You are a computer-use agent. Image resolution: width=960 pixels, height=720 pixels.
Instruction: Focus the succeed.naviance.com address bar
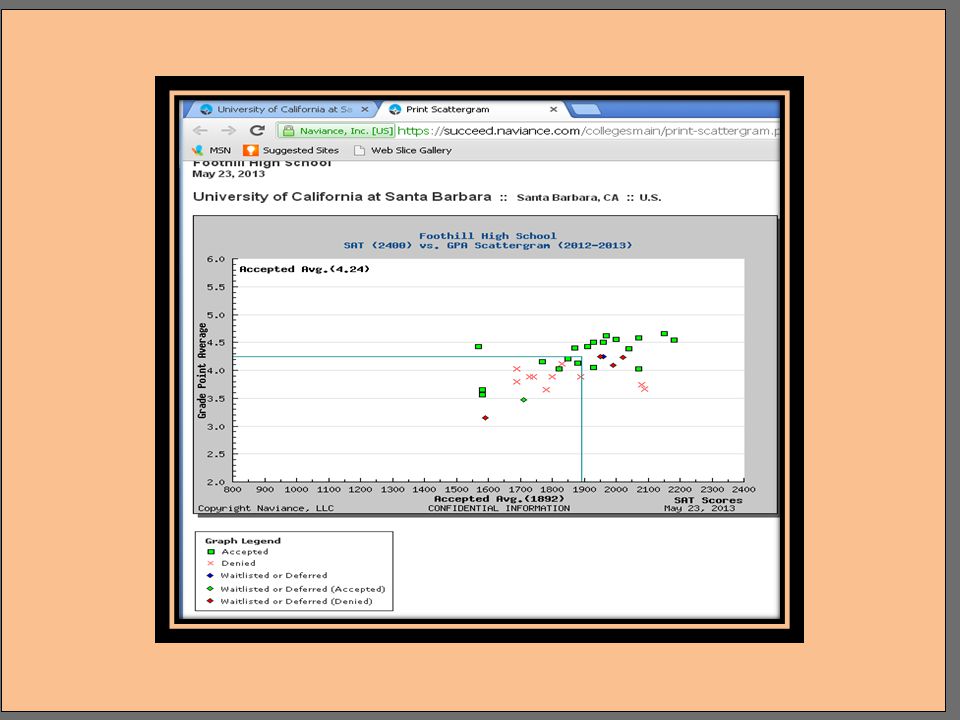tap(588, 130)
